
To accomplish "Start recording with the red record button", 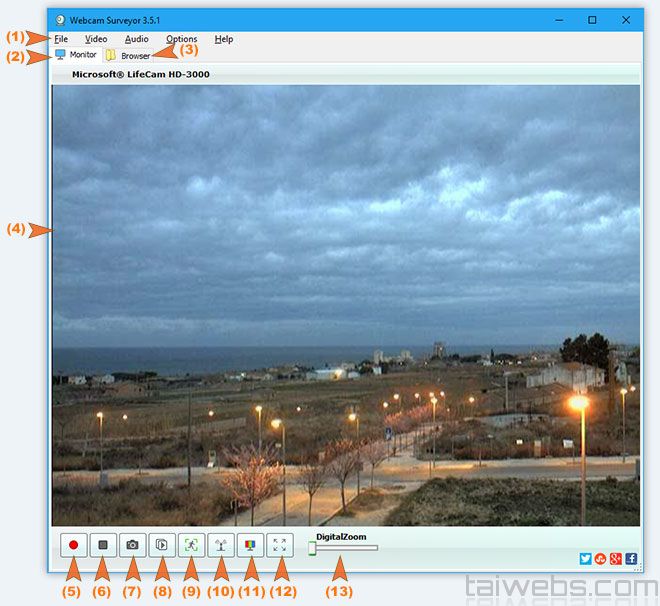I will click(x=73, y=546).
